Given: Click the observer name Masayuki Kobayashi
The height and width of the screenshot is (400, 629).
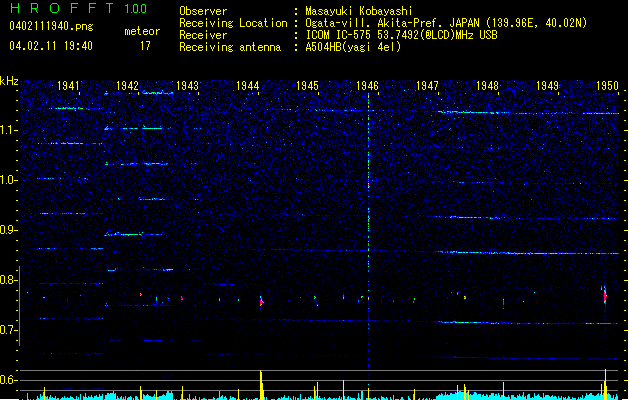Looking at the screenshot, I should tap(359, 11).
